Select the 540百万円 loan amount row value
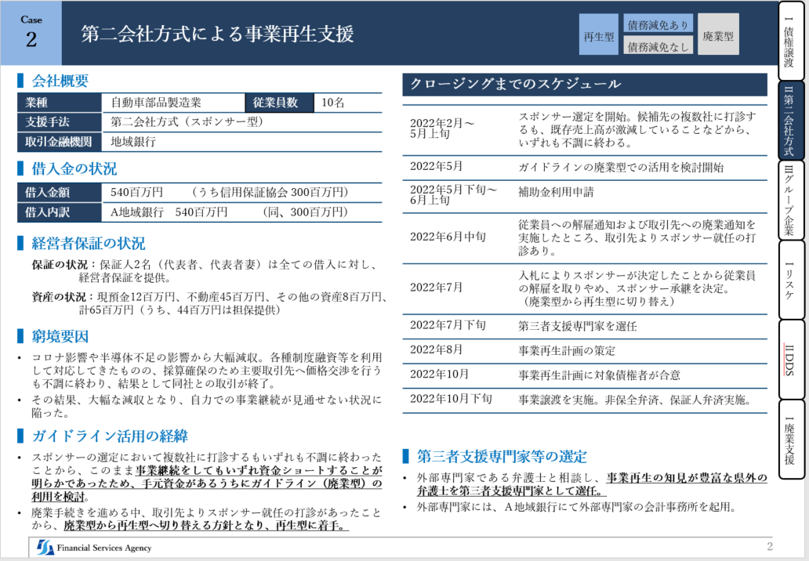Image resolution: width=809 pixels, height=561 pixels. click(x=241, y=193)
